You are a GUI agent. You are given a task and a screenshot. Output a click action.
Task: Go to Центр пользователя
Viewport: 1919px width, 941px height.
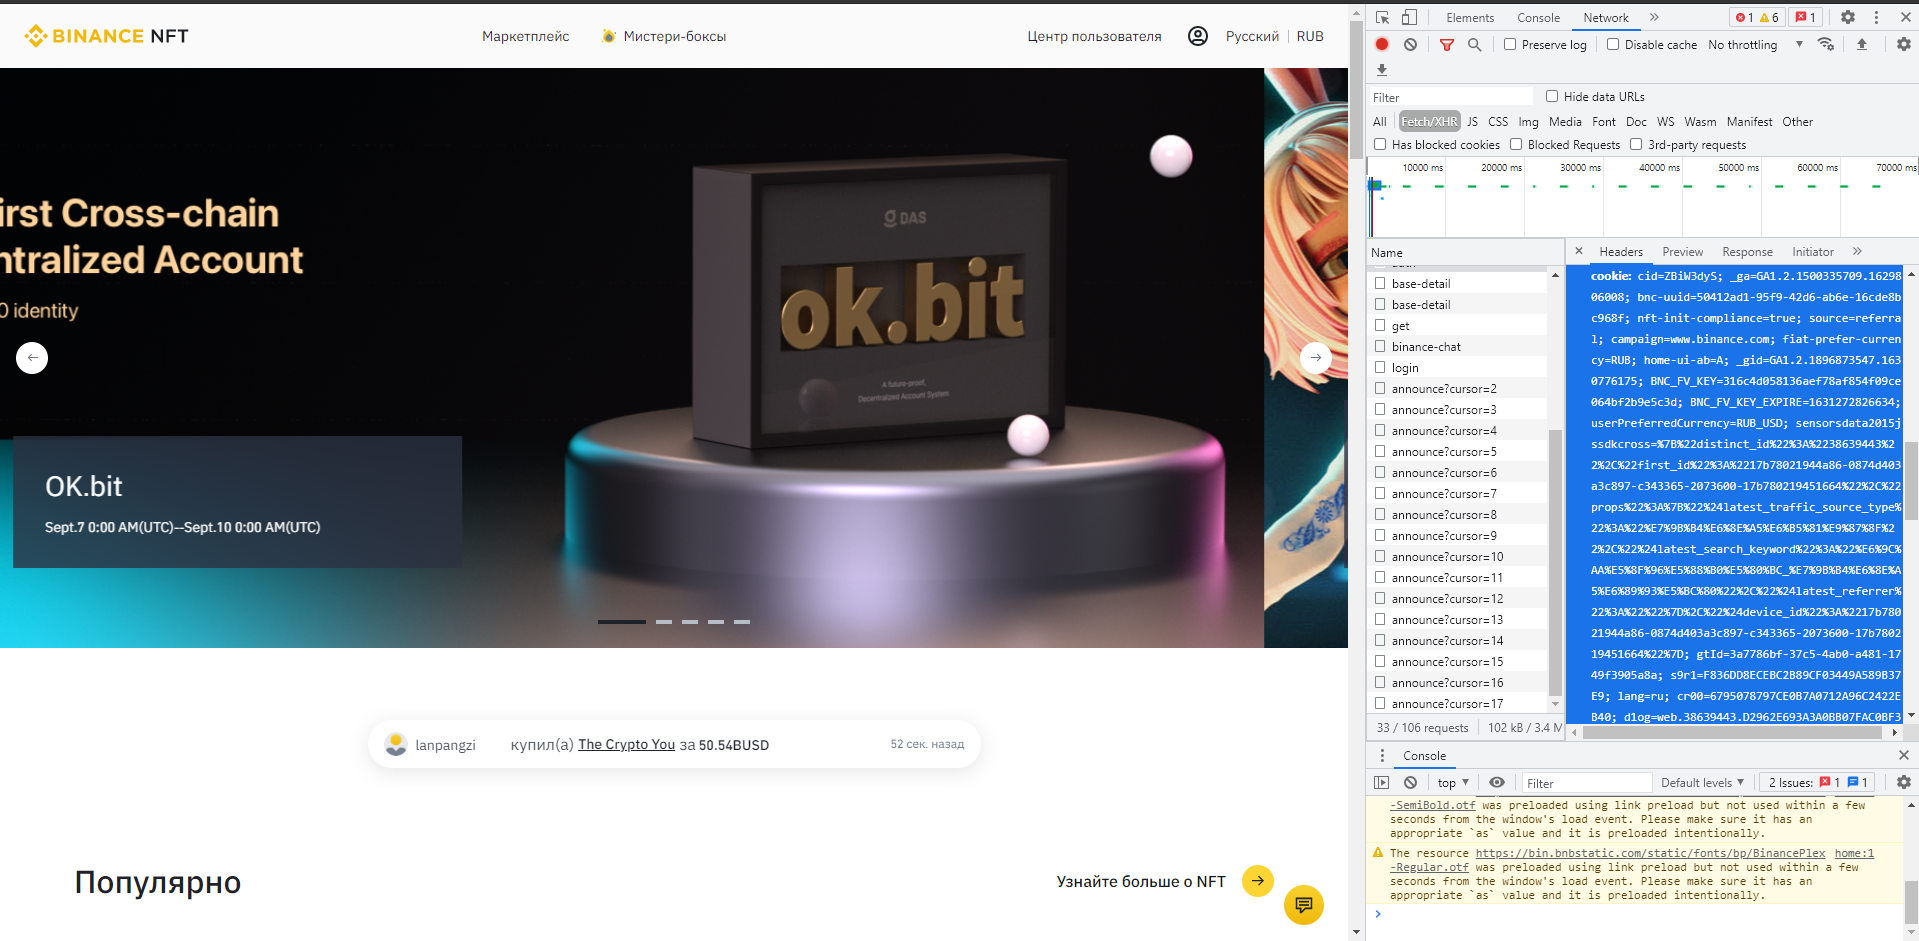[x=1095, y=36]
